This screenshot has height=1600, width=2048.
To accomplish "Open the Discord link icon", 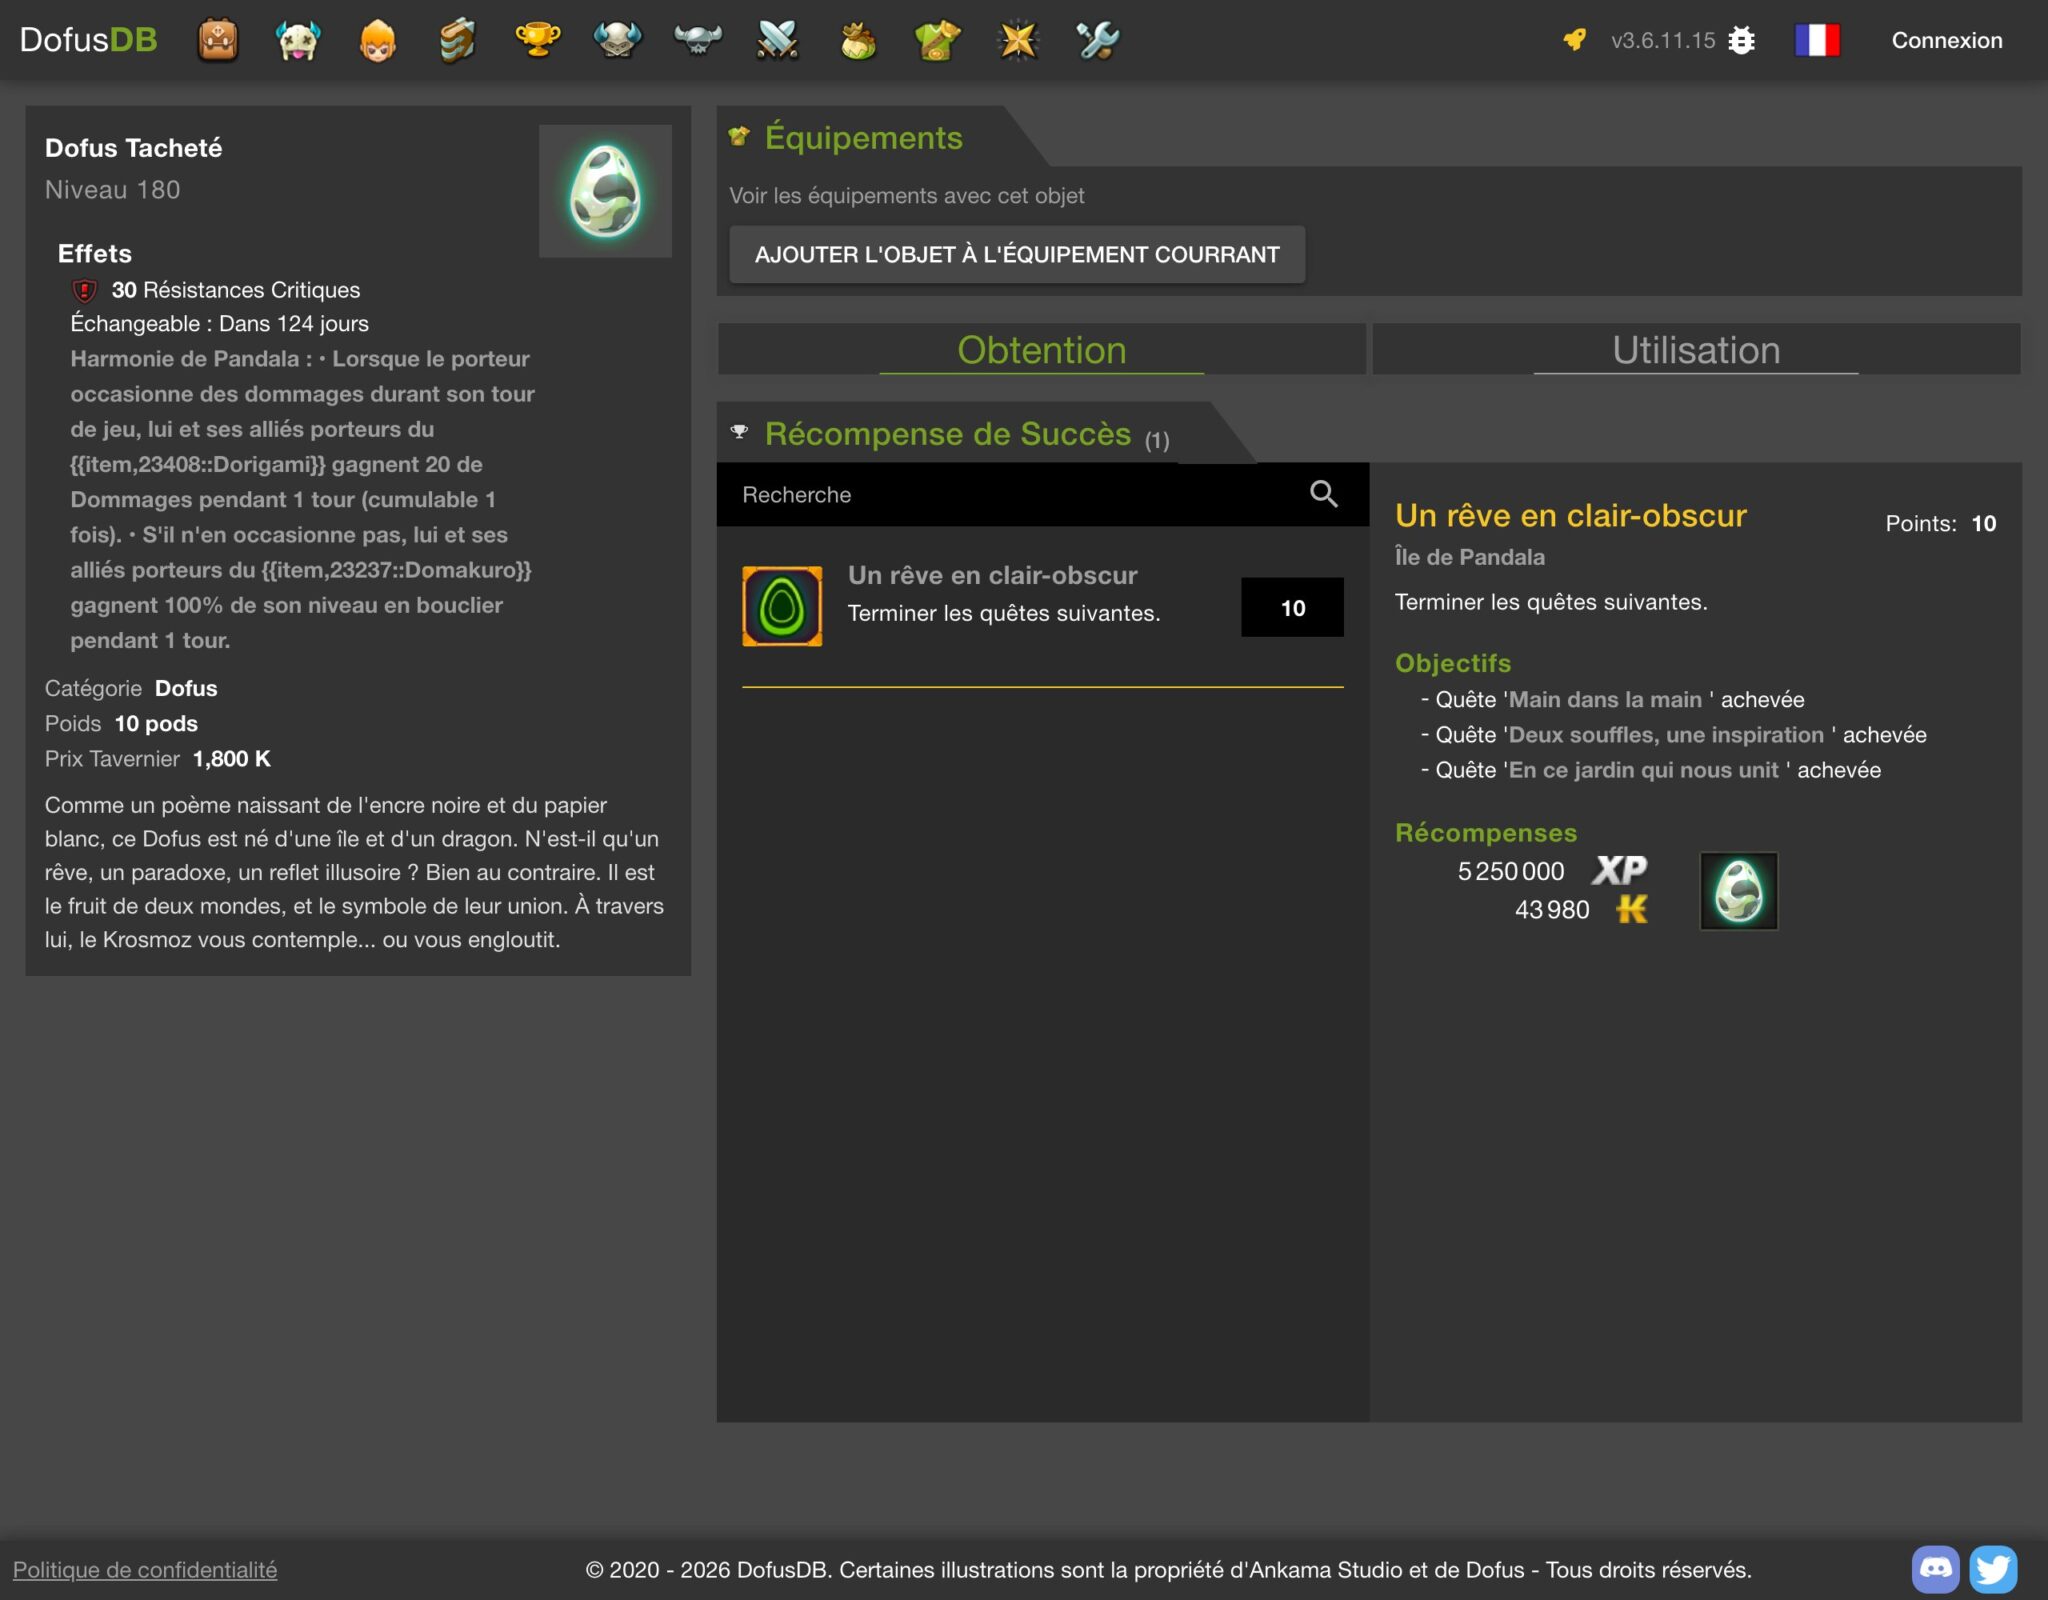I will click(1936, 1569).
